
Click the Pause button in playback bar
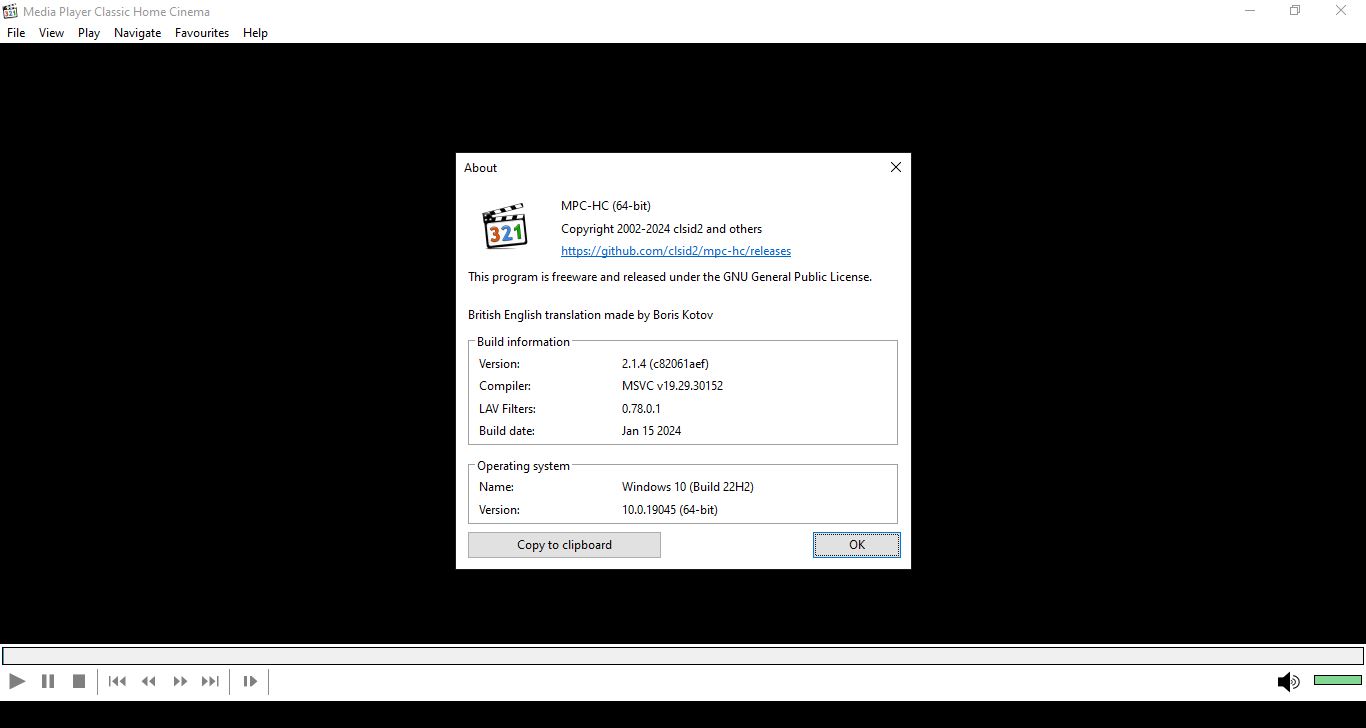coord(48,681)
